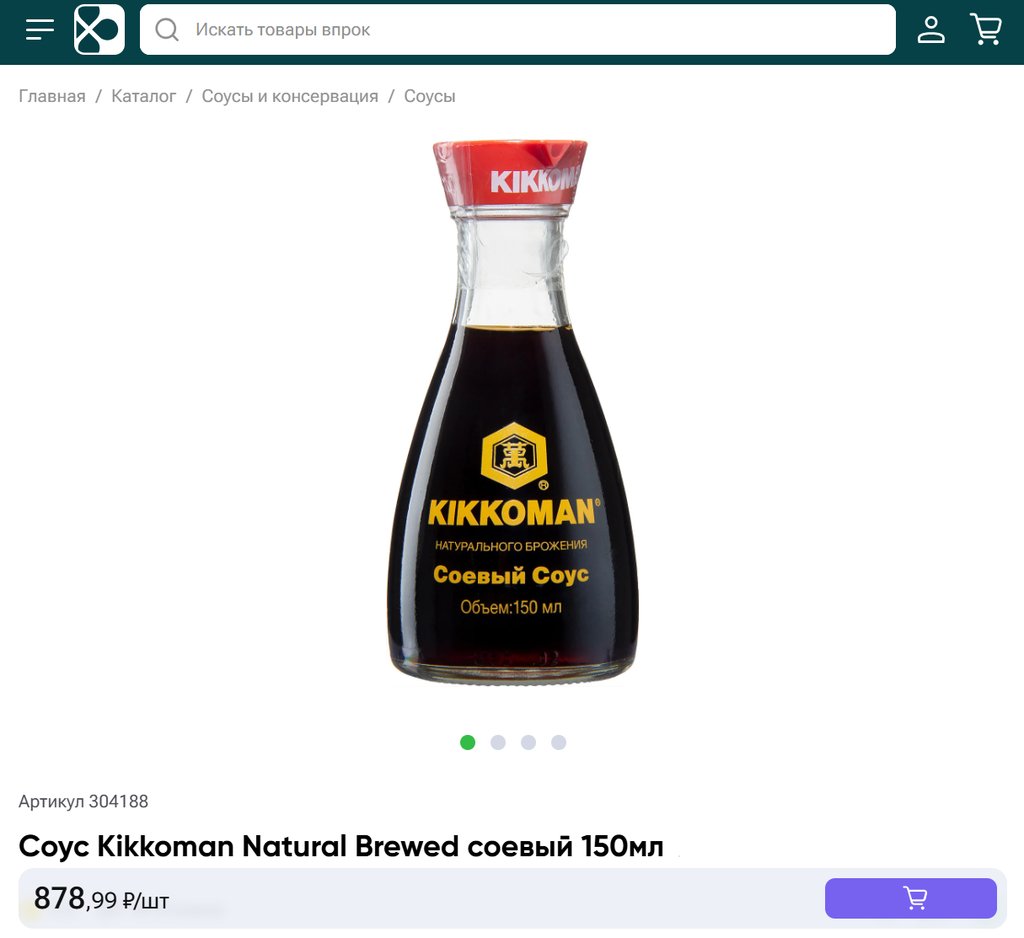Select the second carousel dot
Viewport: 1024px width, 938px height.
(x=498, y=743)
